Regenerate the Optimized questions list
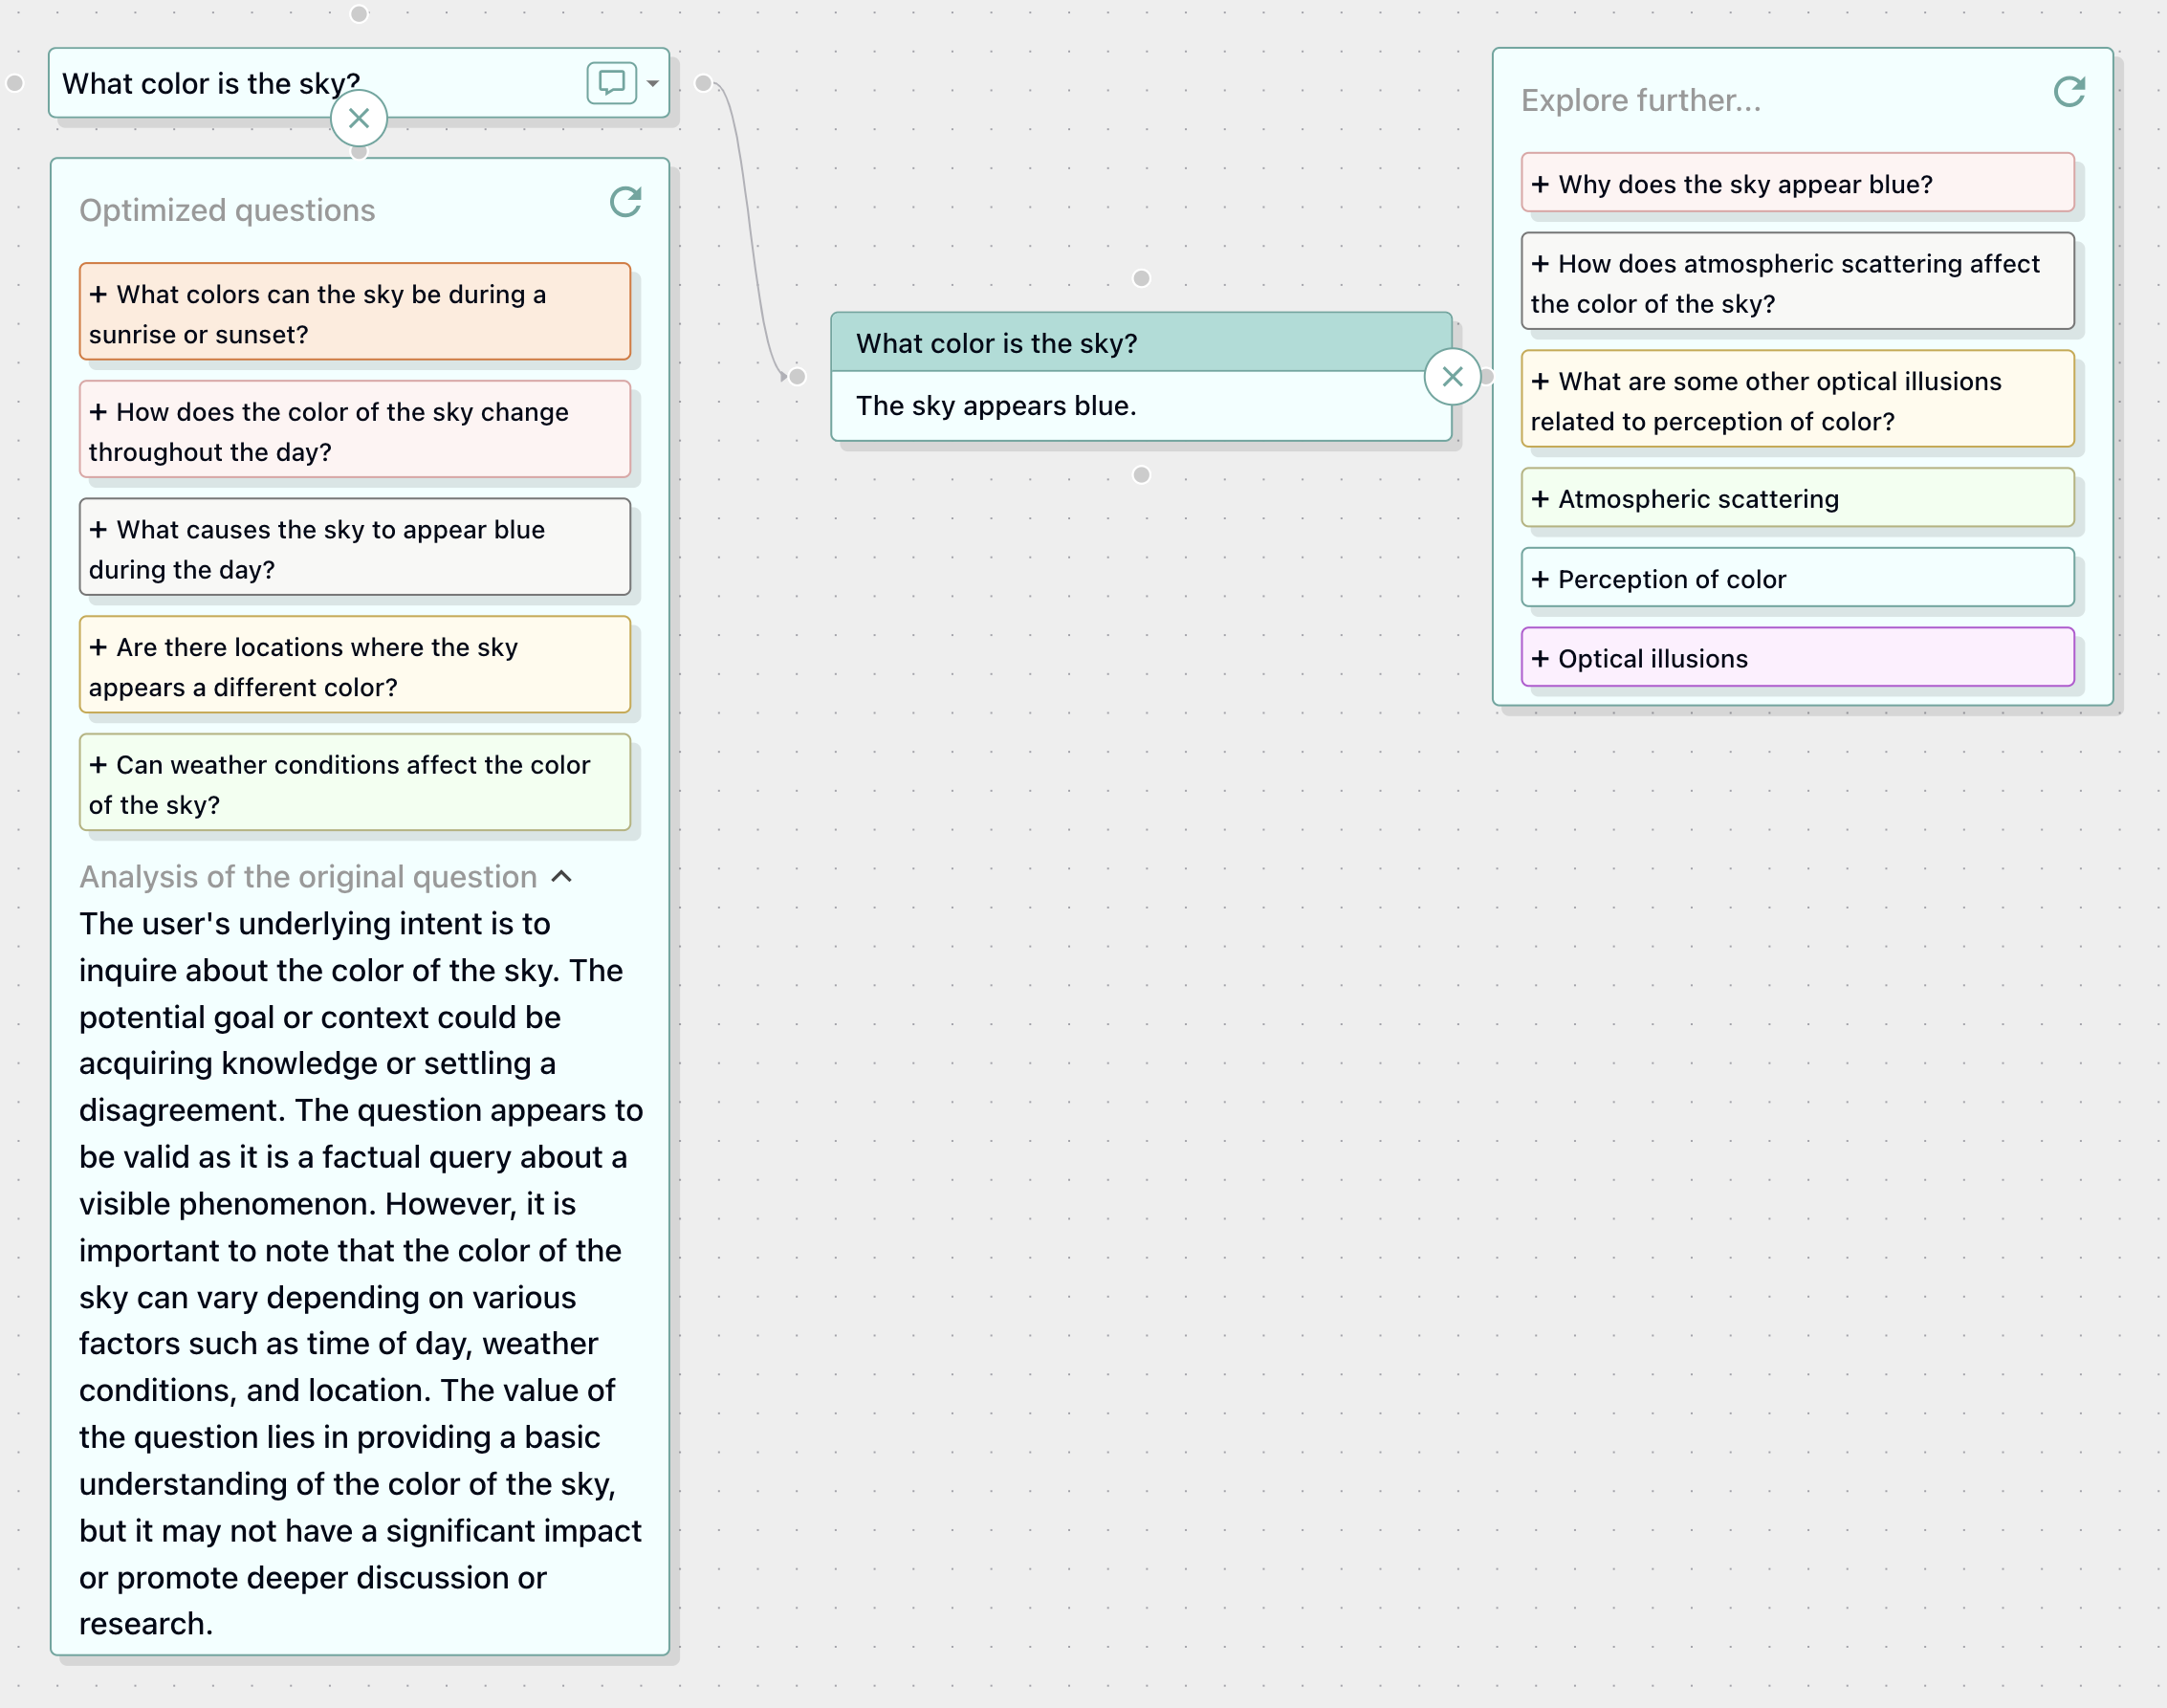 coord(625,203)
